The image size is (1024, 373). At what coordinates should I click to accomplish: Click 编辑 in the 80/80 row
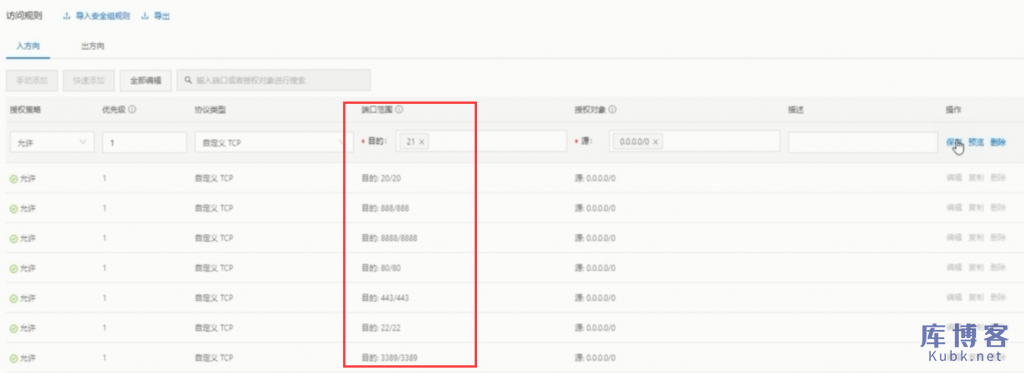[x=953, y=268]
